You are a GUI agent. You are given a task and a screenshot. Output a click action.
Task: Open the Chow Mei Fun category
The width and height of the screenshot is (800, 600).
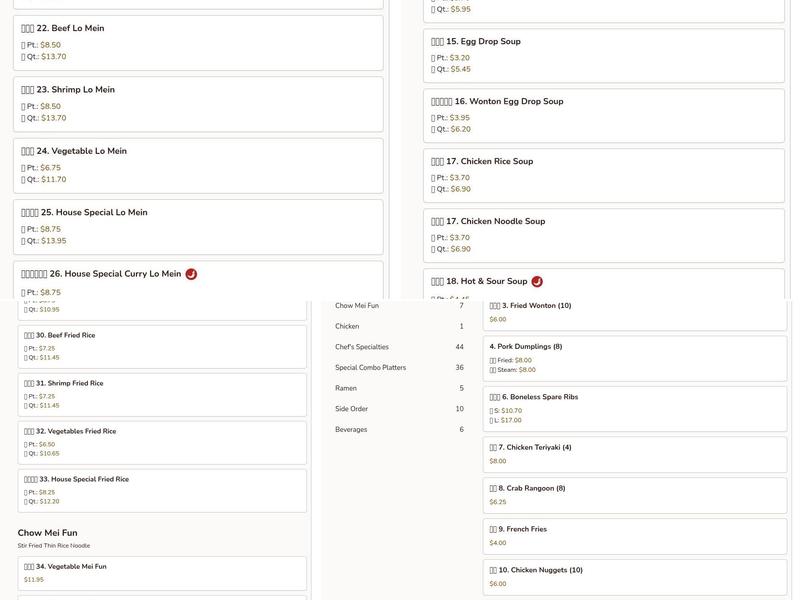(x=357, y=306)
